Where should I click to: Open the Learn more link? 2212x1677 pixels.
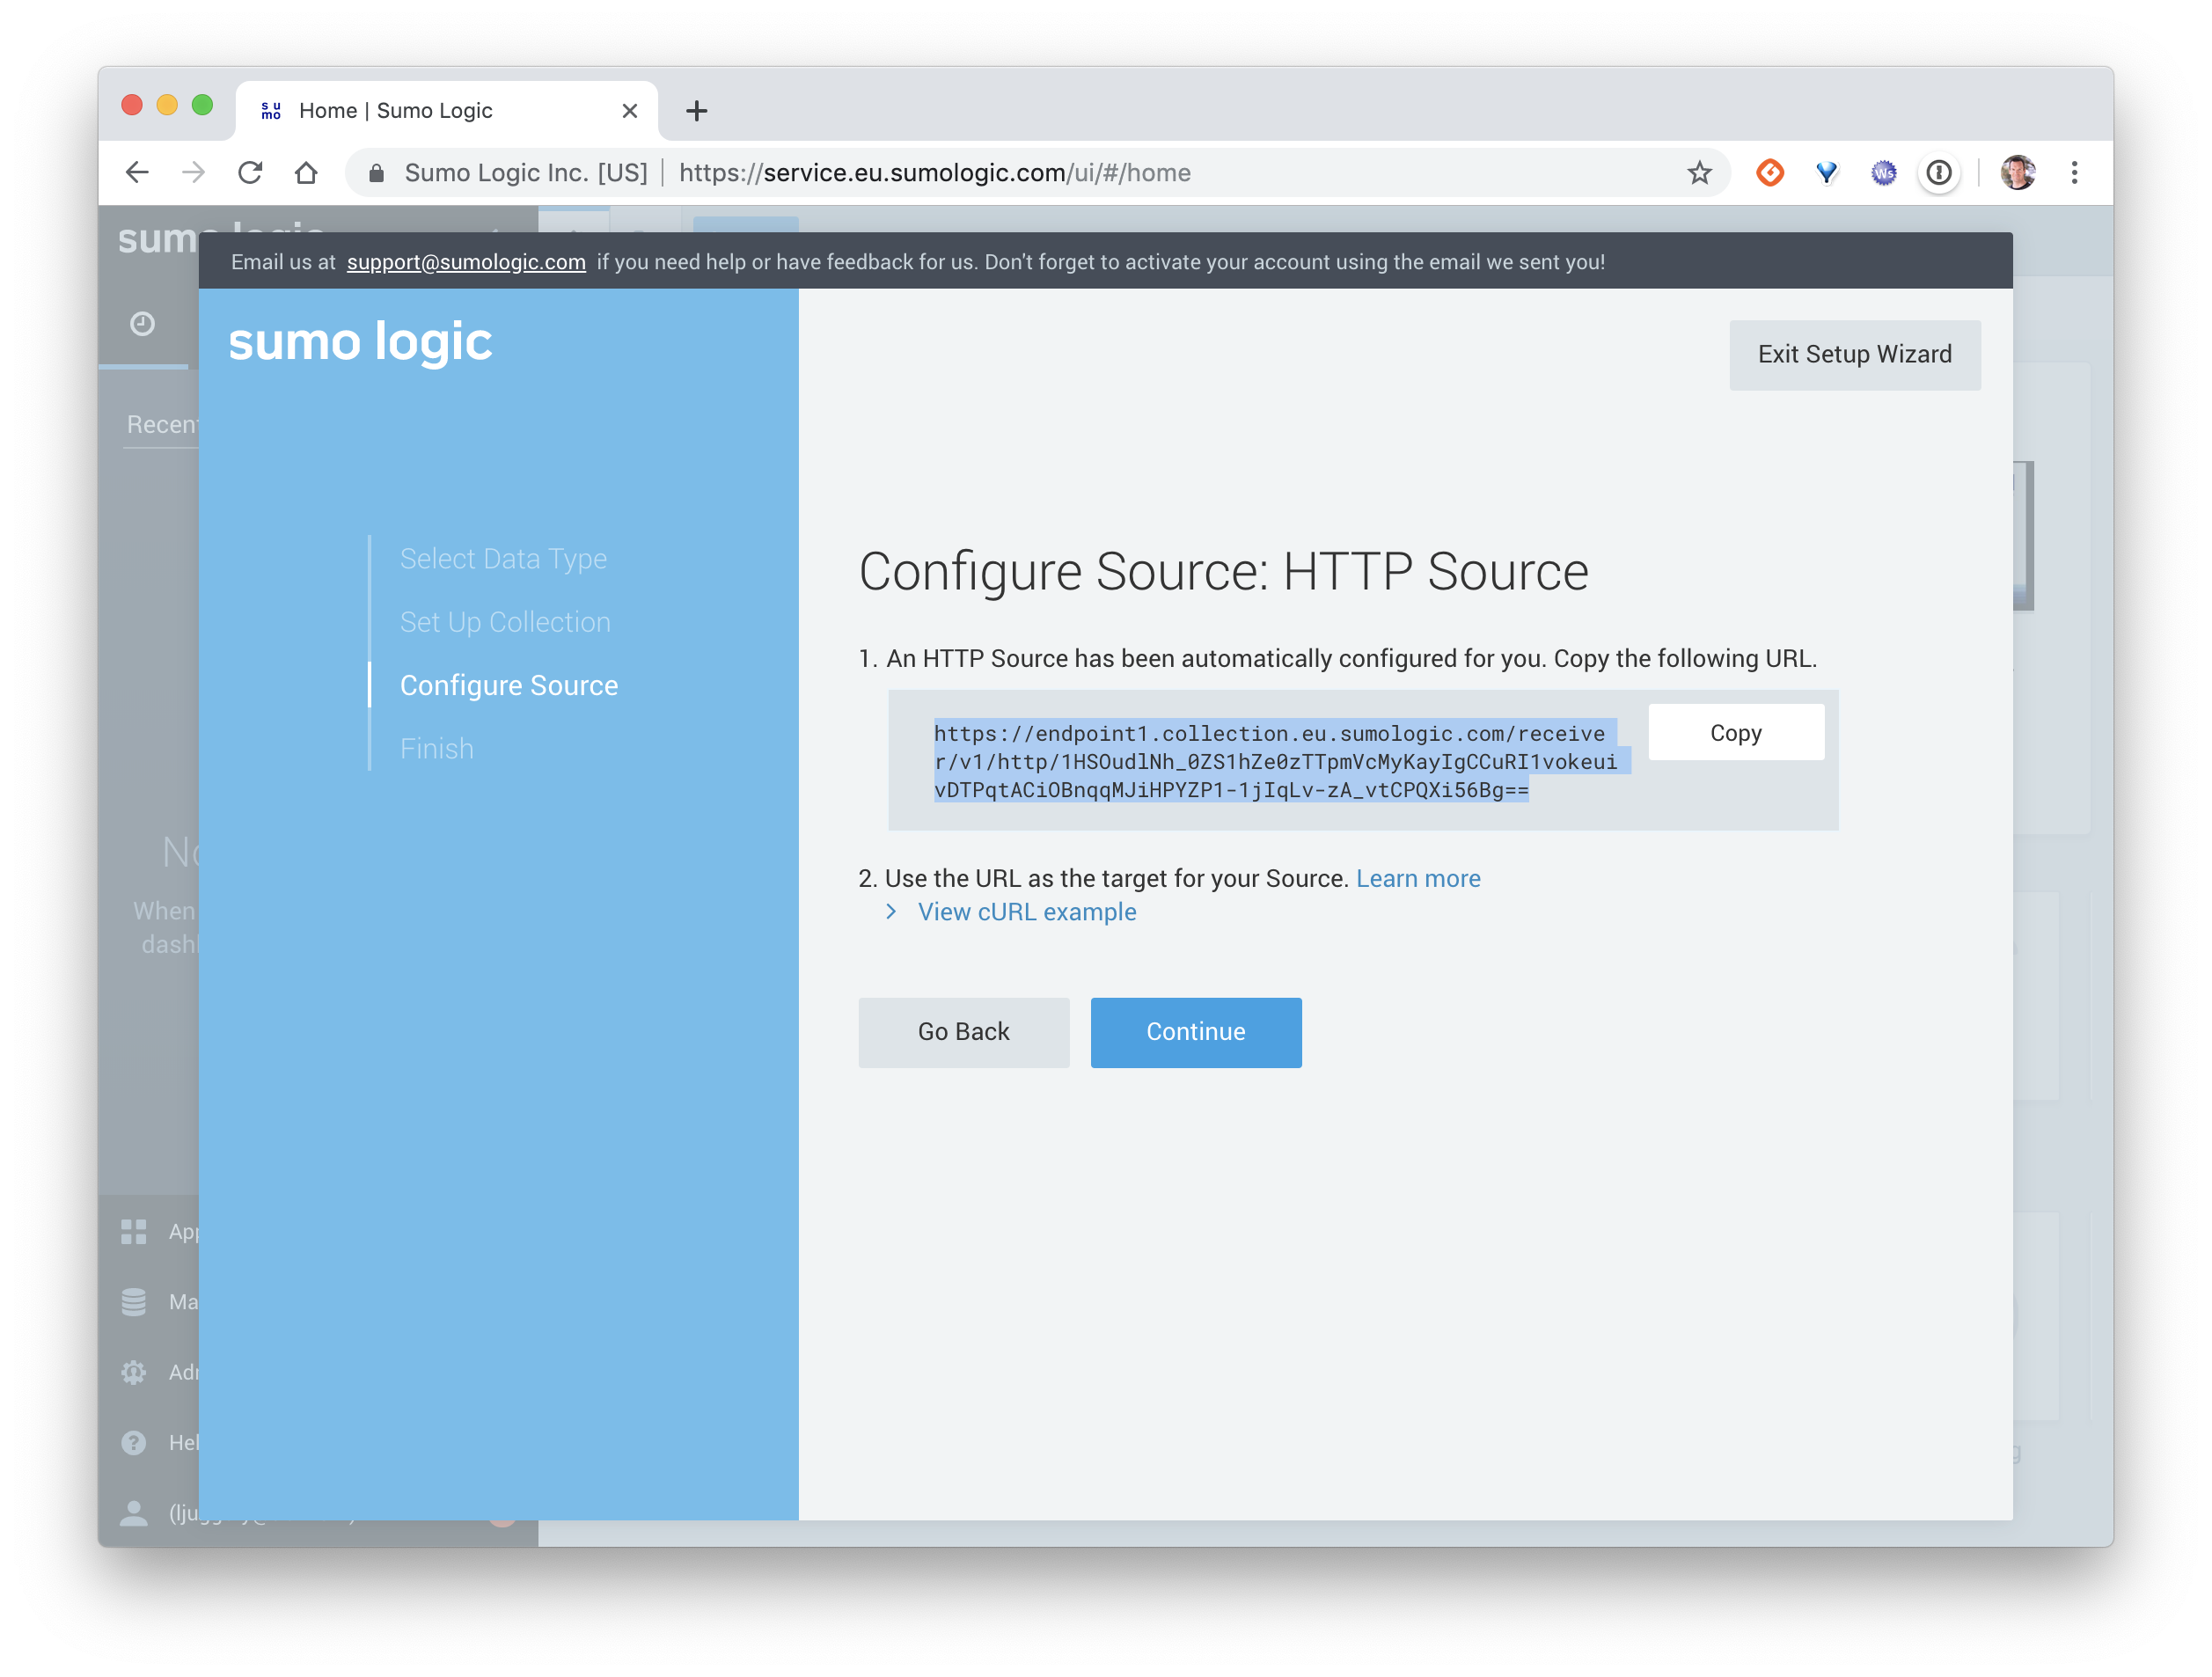click(1417, 877)
